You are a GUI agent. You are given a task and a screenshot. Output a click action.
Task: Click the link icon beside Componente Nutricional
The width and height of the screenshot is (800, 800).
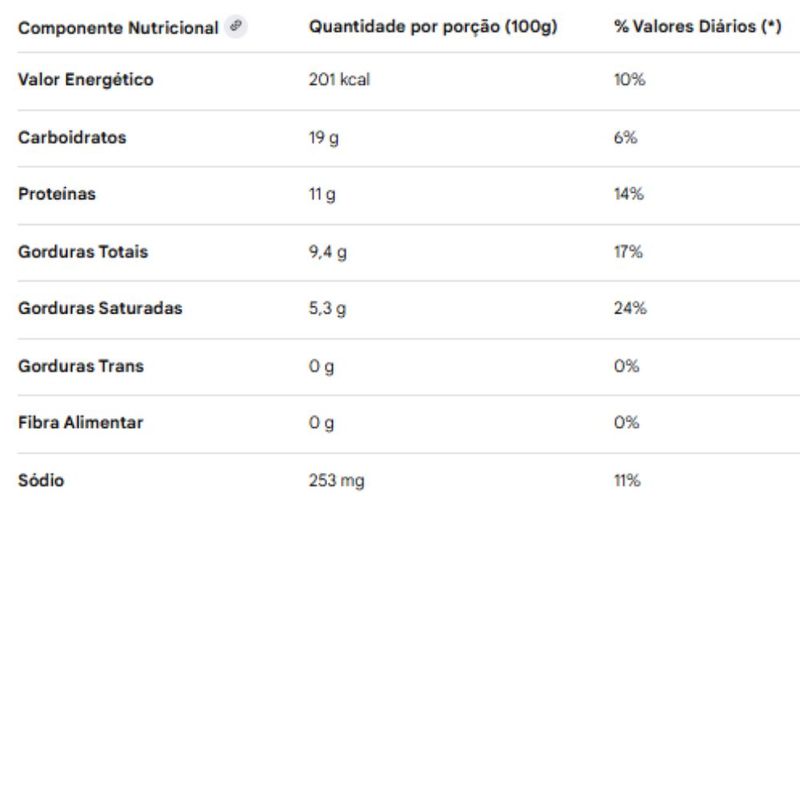(x=235, y=27)
